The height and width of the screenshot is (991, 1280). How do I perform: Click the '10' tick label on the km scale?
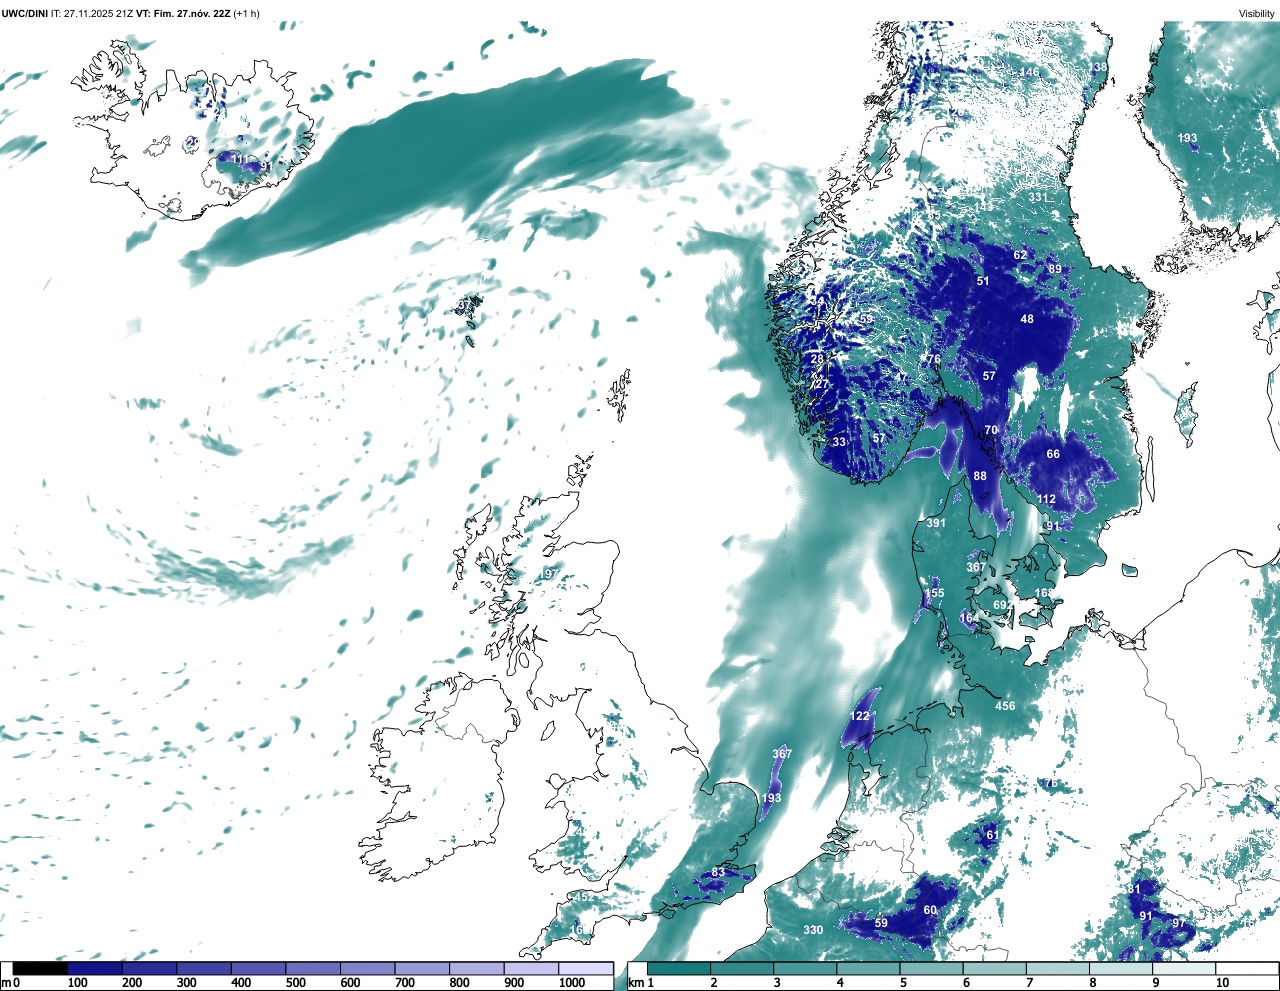pyautogui.click(x=1223, y=983)
